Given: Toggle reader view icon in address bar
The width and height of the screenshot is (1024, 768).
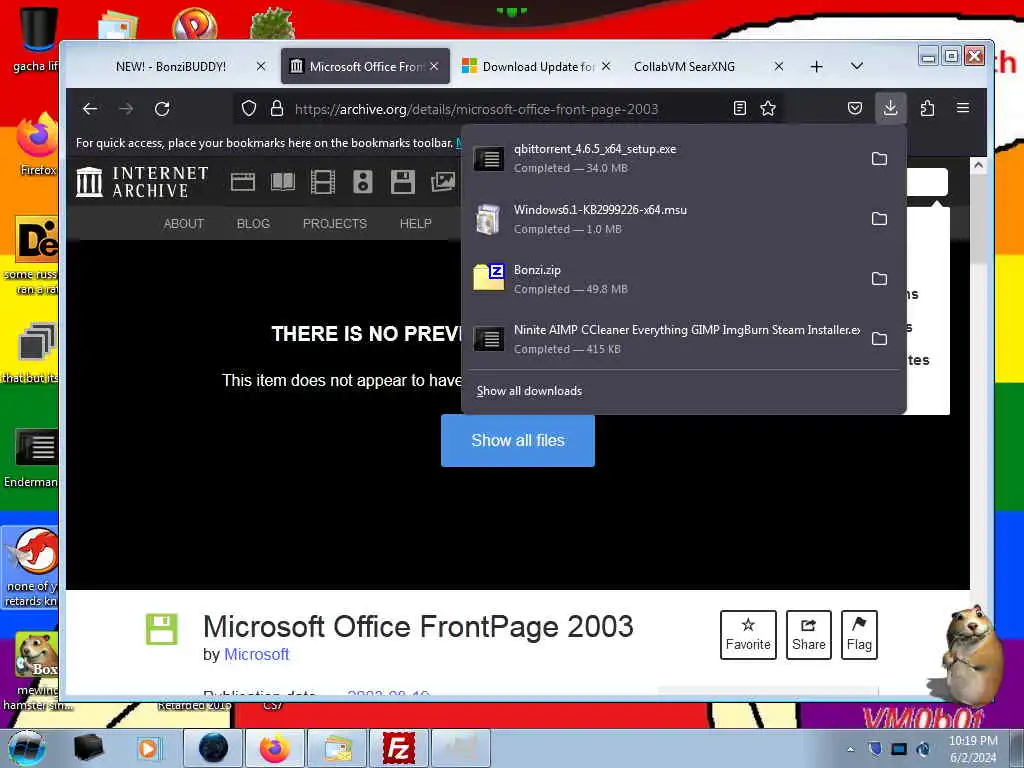Looking at the screenshot, I should click(740, 108).
